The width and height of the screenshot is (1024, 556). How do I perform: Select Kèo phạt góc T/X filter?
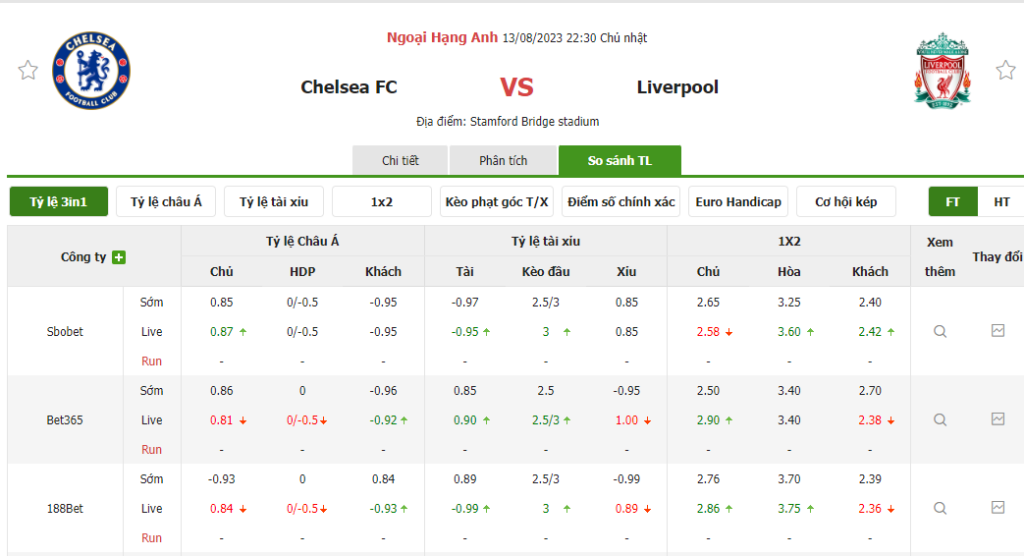(x=497, y=202)
